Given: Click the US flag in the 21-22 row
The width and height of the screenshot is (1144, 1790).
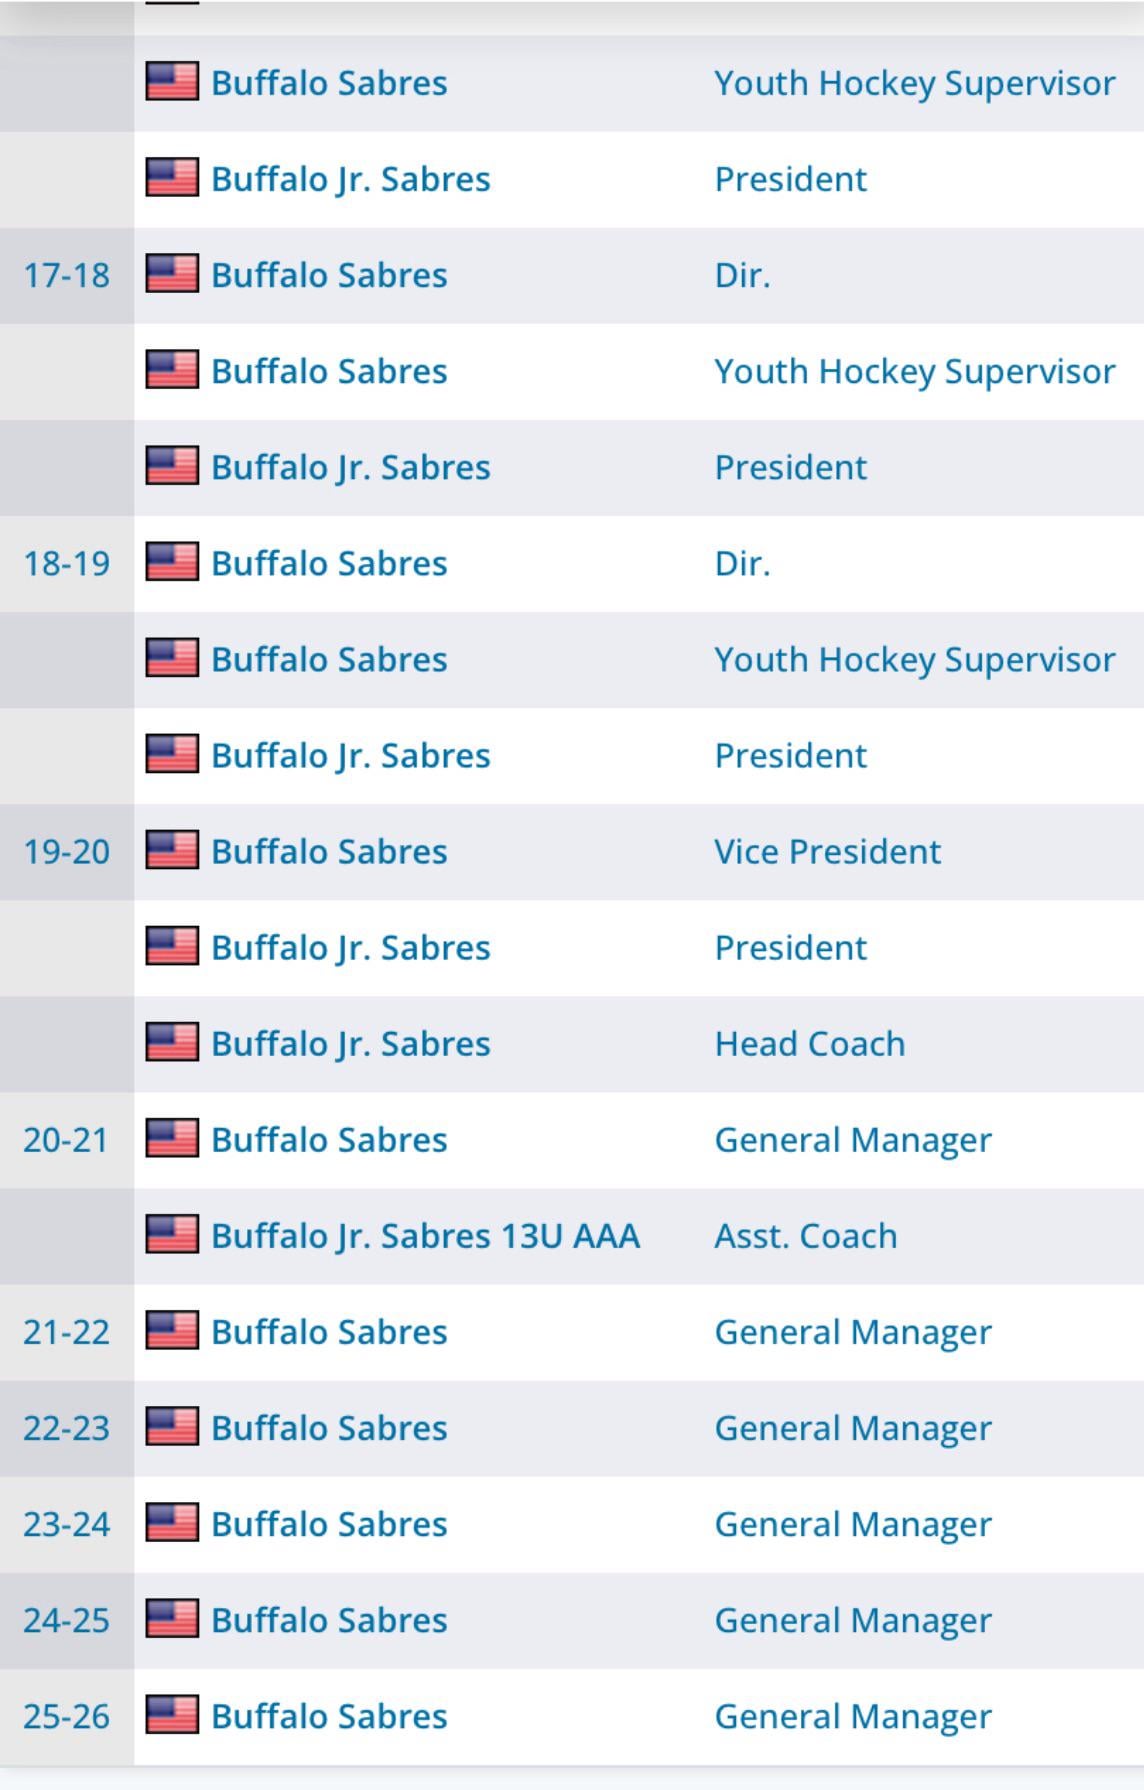Looking at the screenshot, I should point(172,1331).
